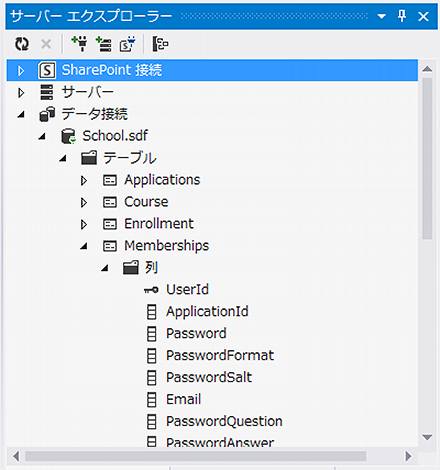Select the Email column item
Screen dimensions: 440x470
point(183,399)
